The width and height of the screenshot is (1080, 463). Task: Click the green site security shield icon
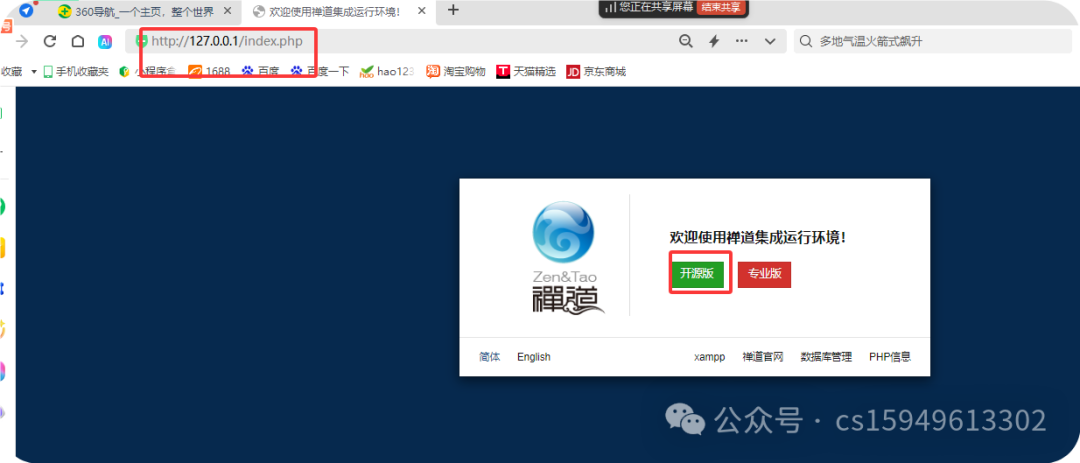coord(141,41)
